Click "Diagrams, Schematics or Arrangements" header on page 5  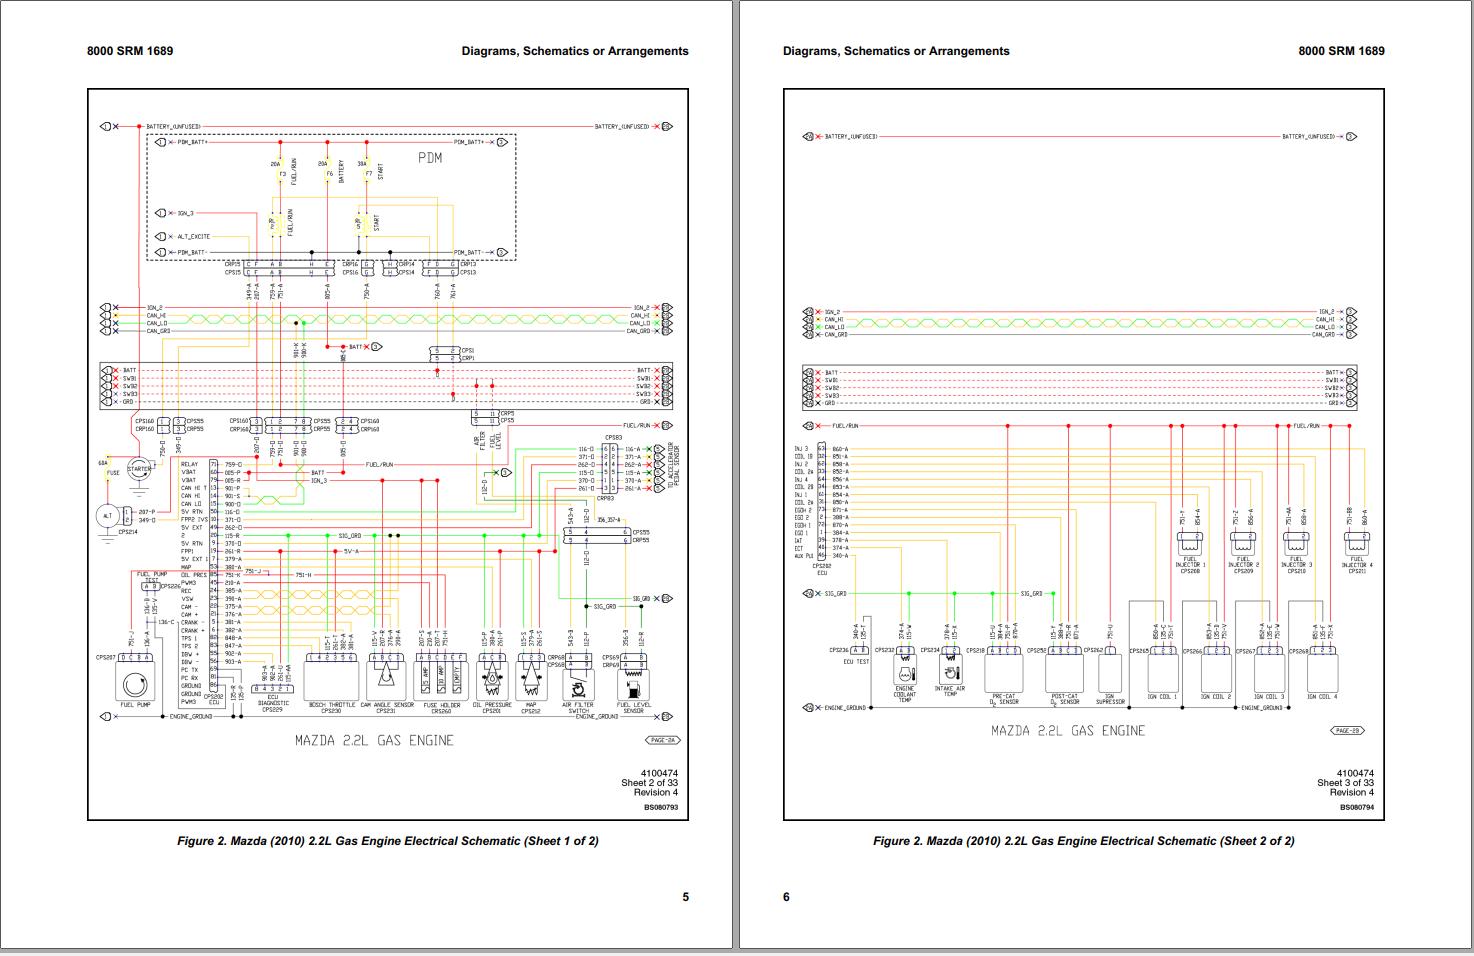pos(575,51)
